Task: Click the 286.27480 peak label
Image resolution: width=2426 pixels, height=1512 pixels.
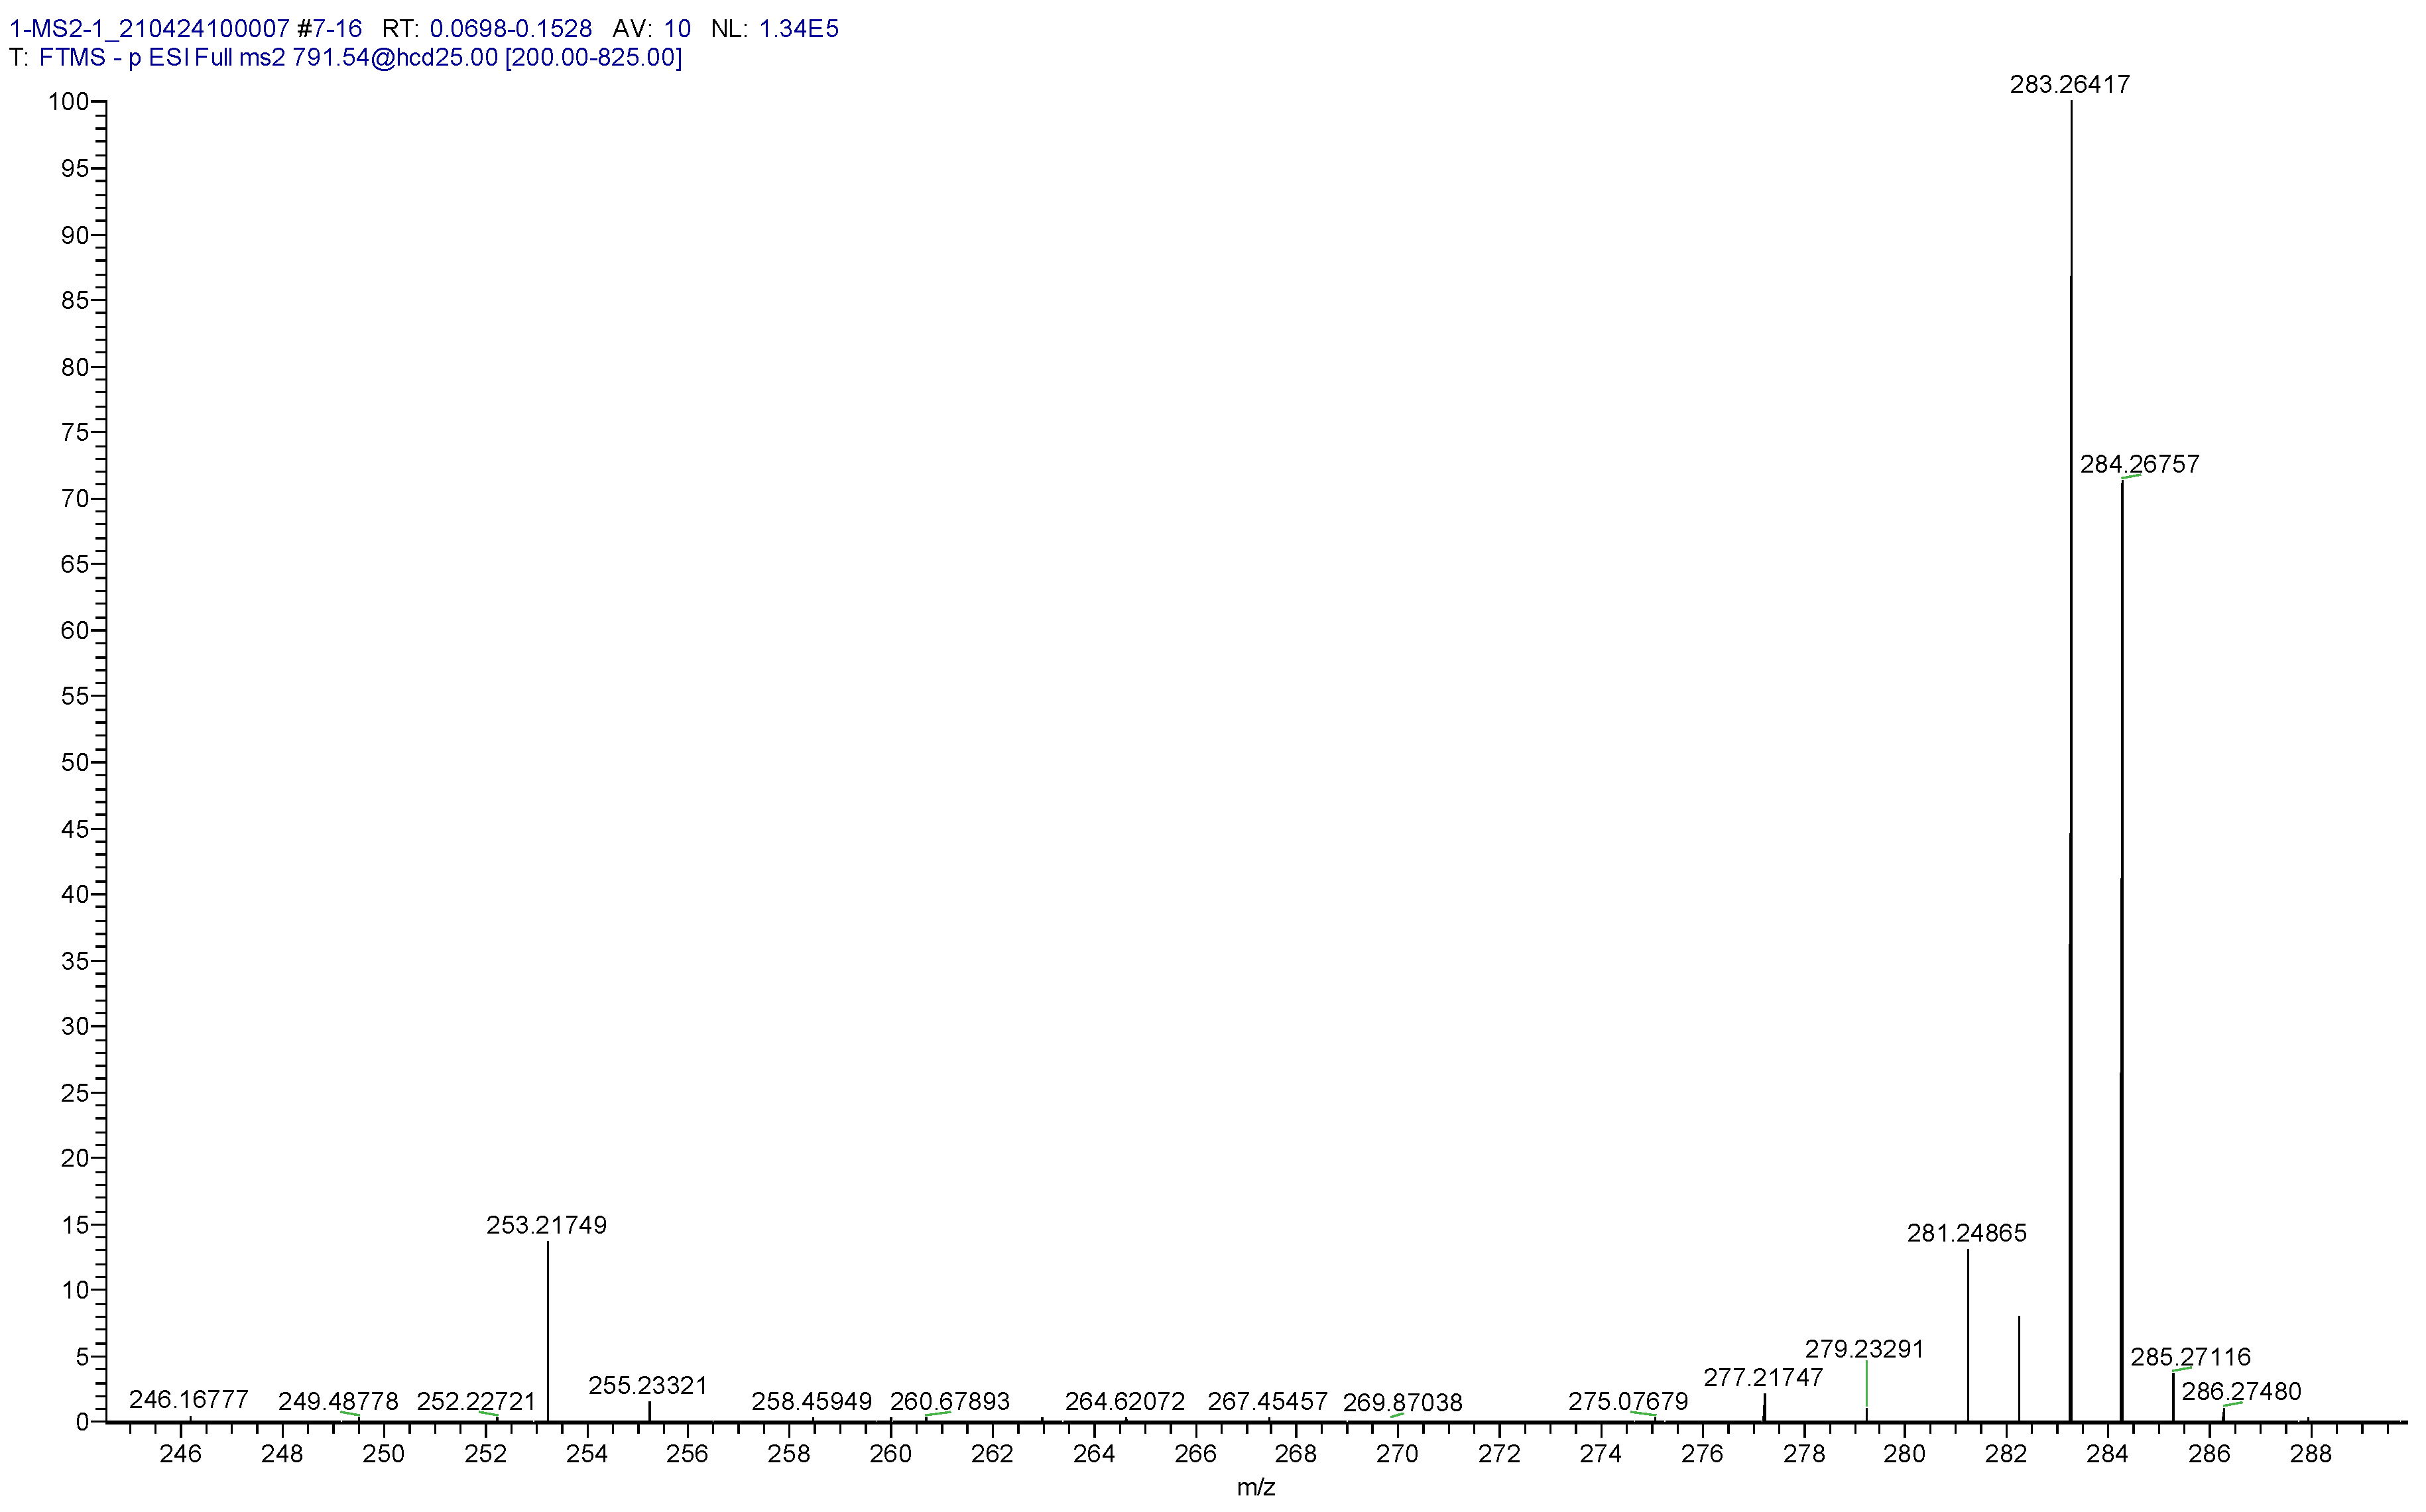Action: coord(2241,1391)
